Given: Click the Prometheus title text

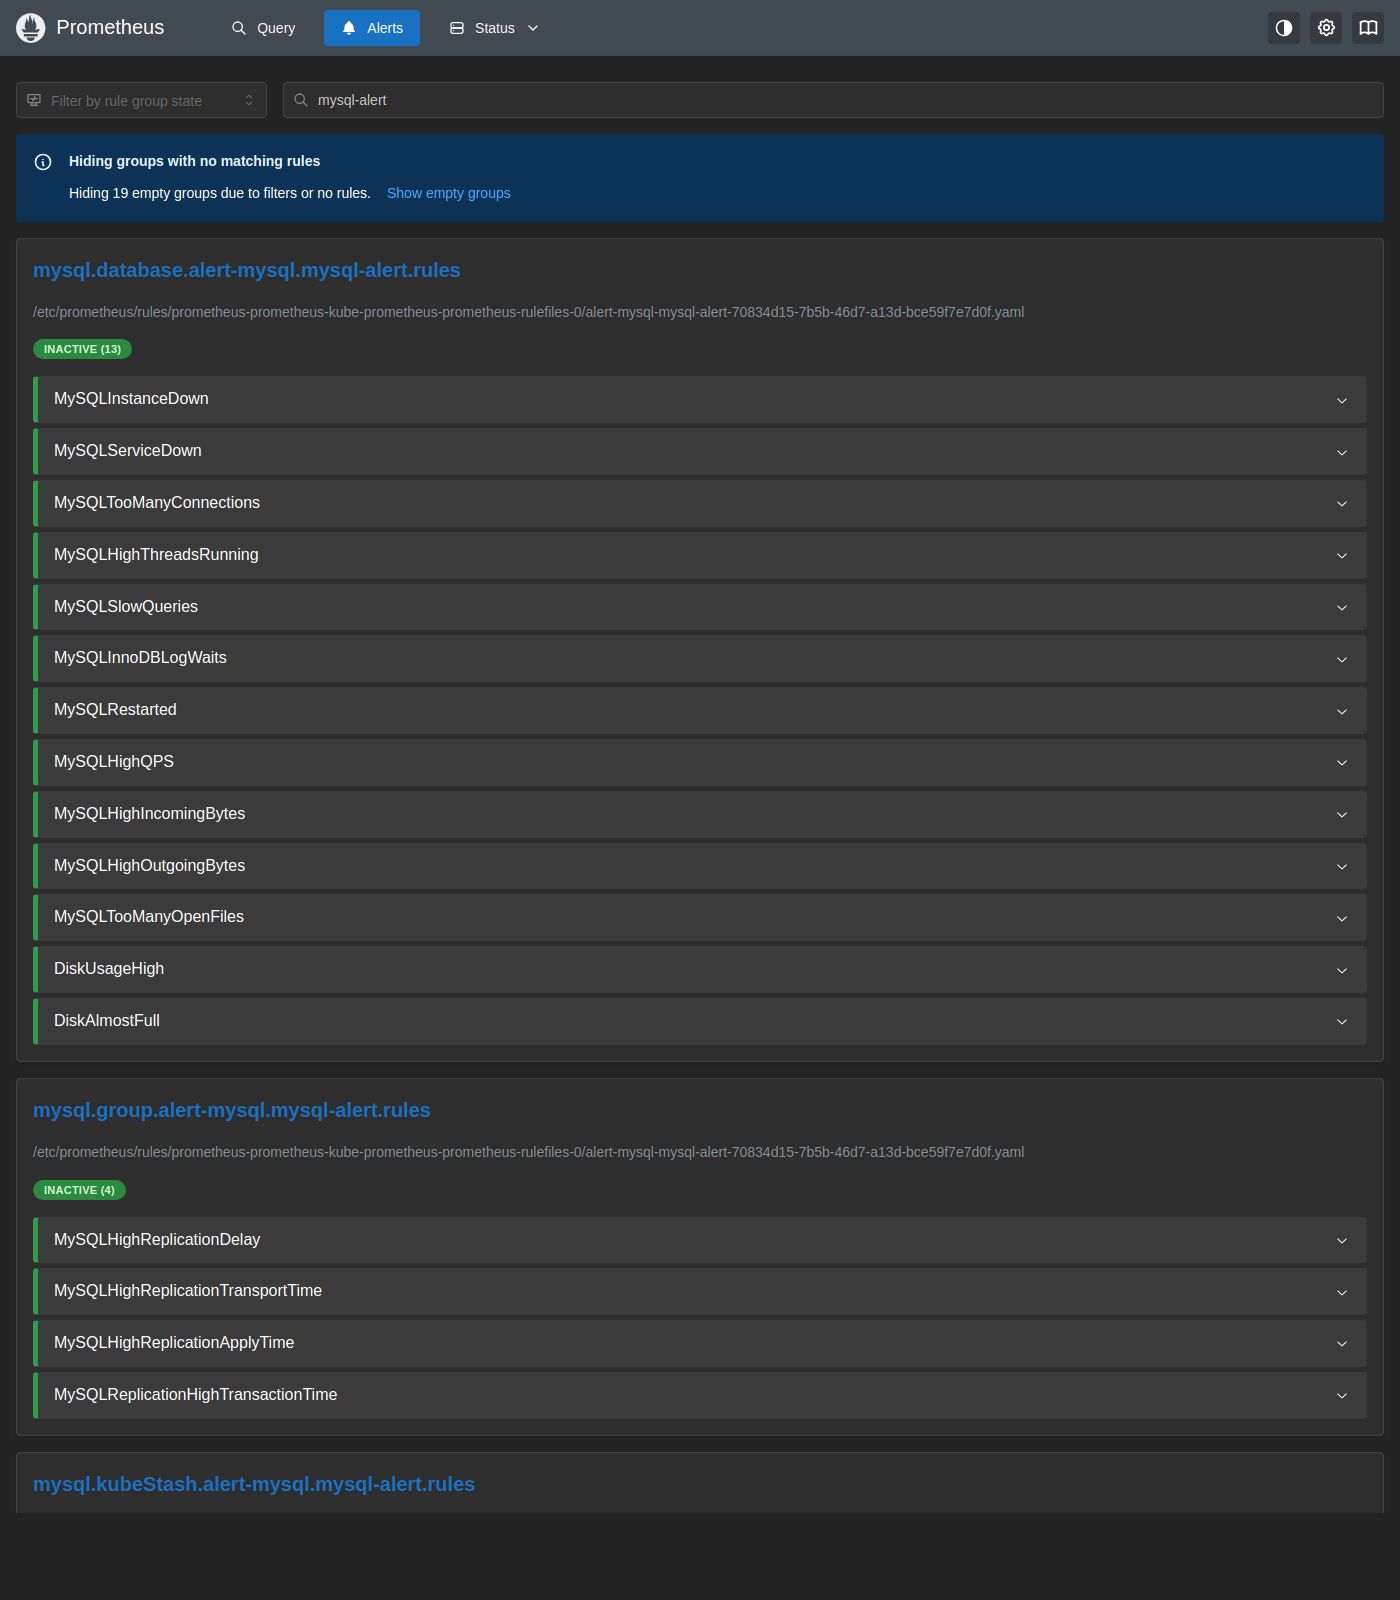Looking at the screenshot, I should 110,28.
